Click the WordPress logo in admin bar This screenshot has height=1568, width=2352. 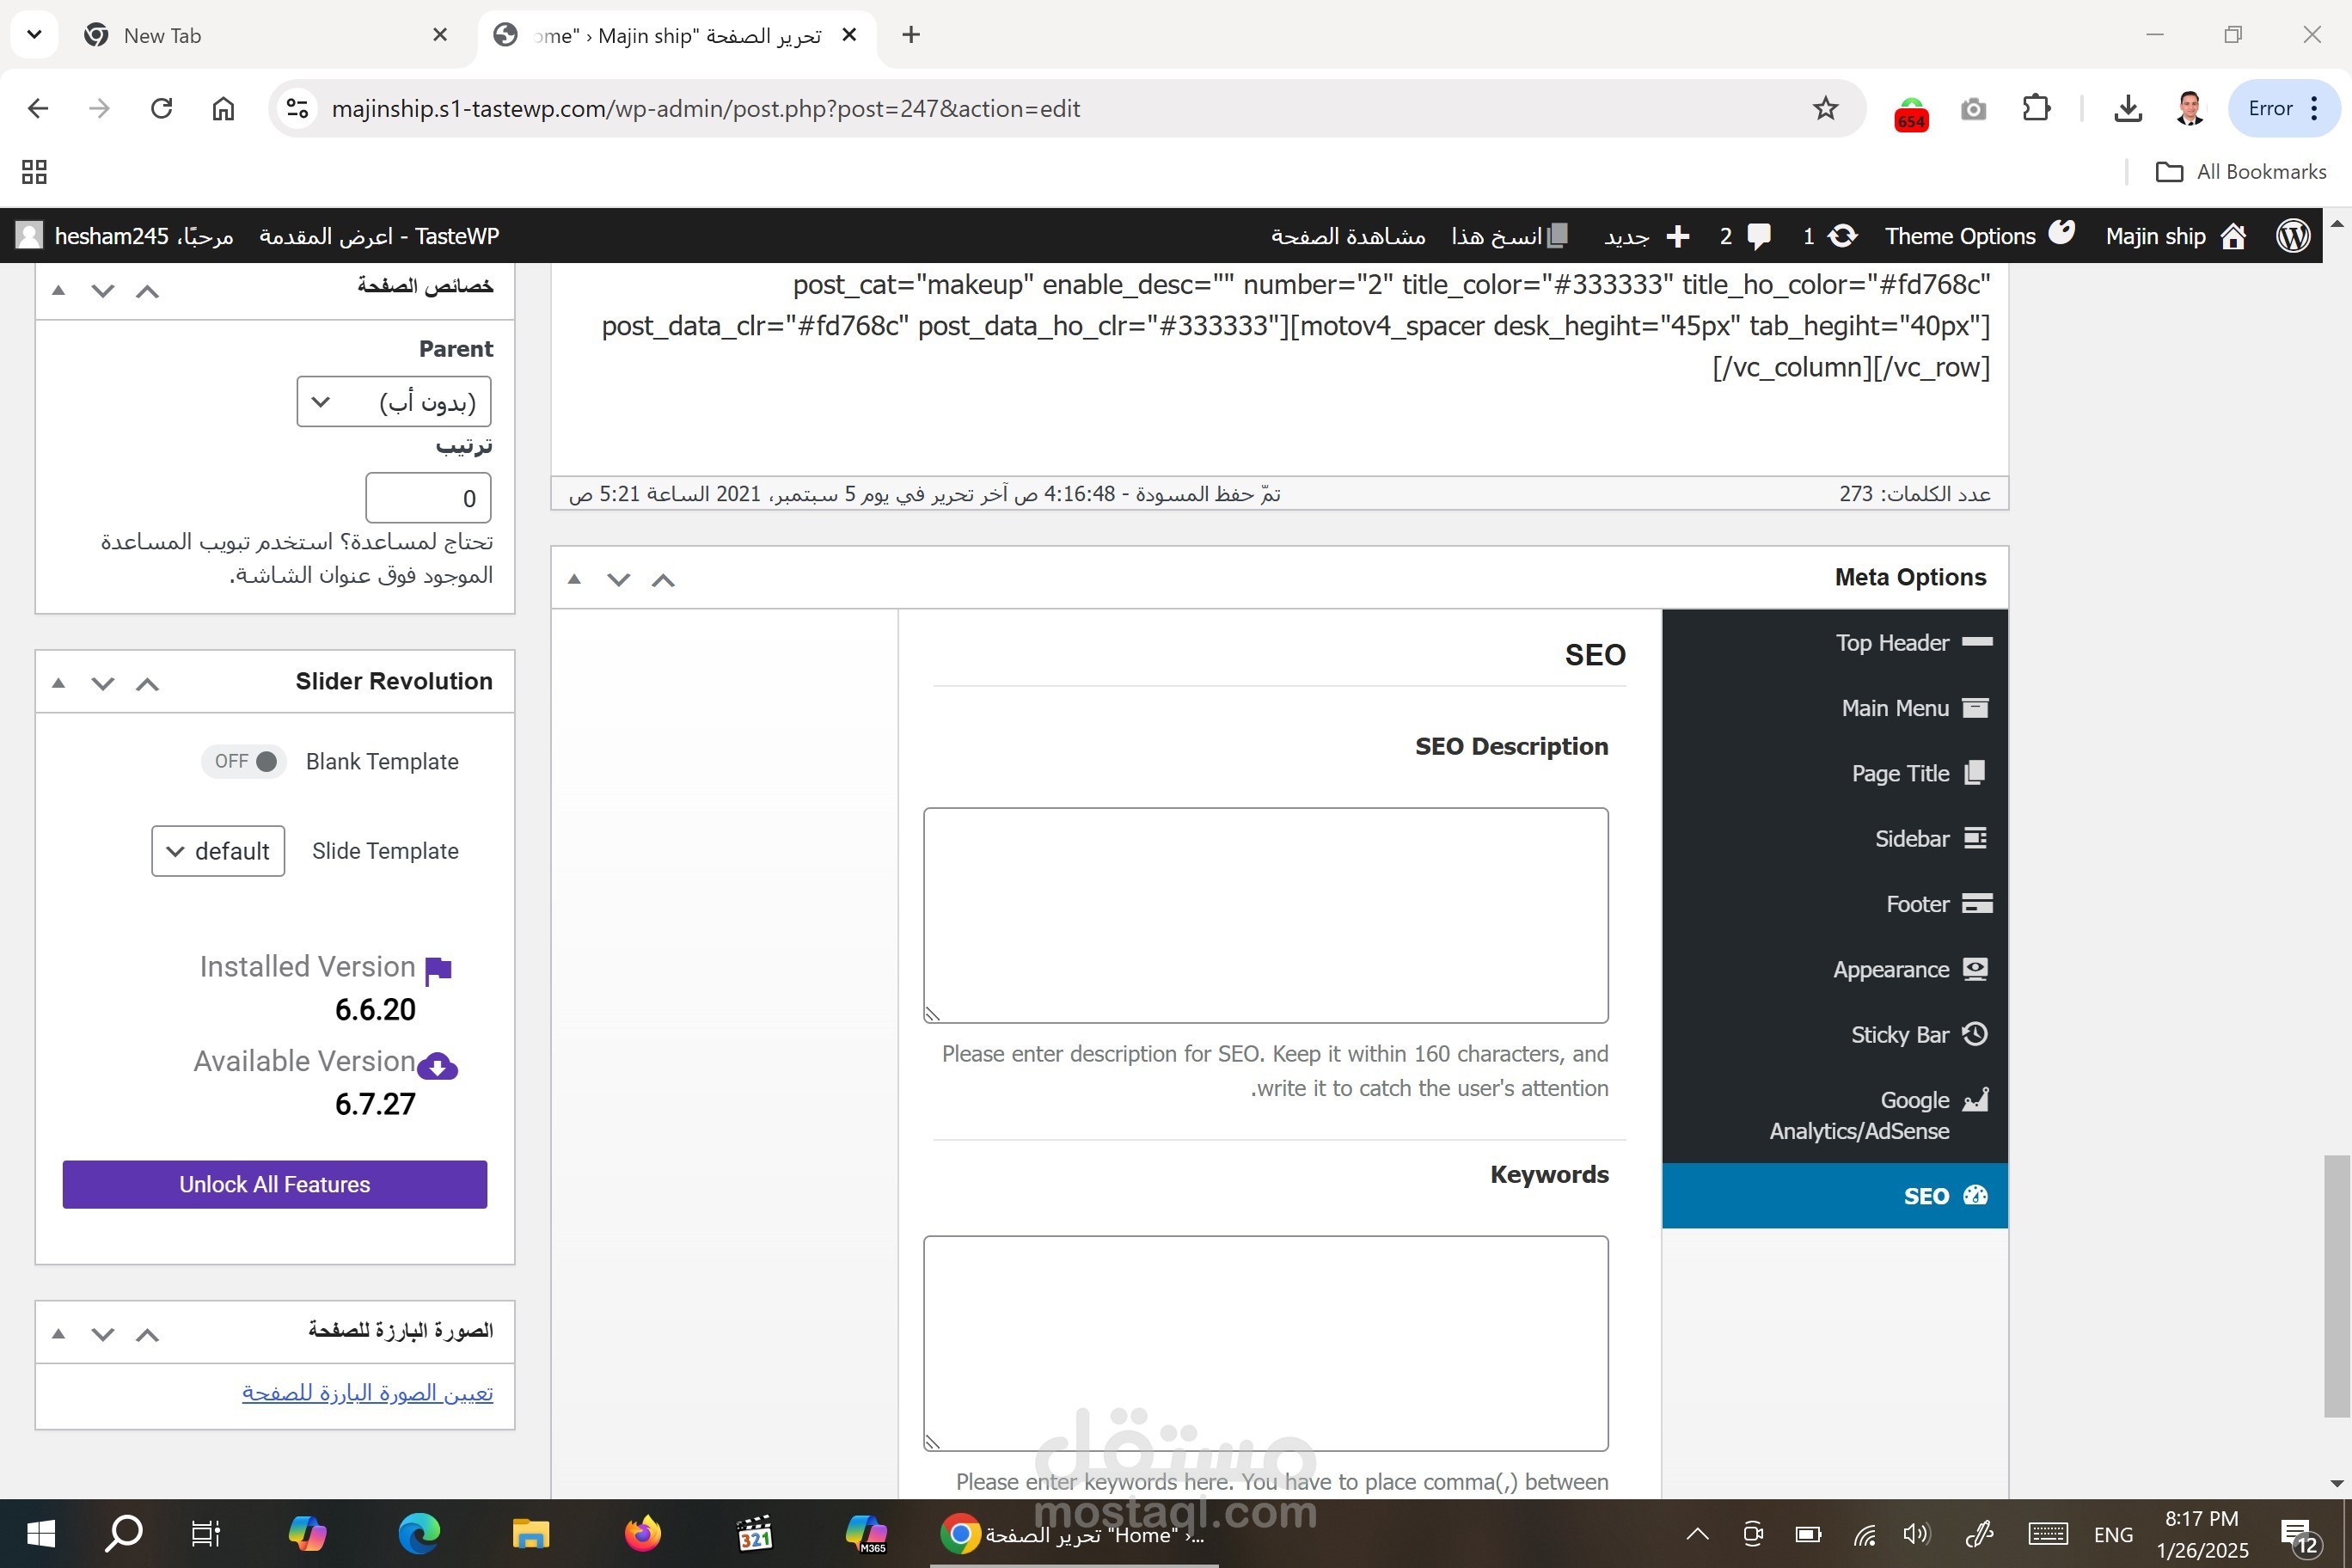tap(2292, 236)
